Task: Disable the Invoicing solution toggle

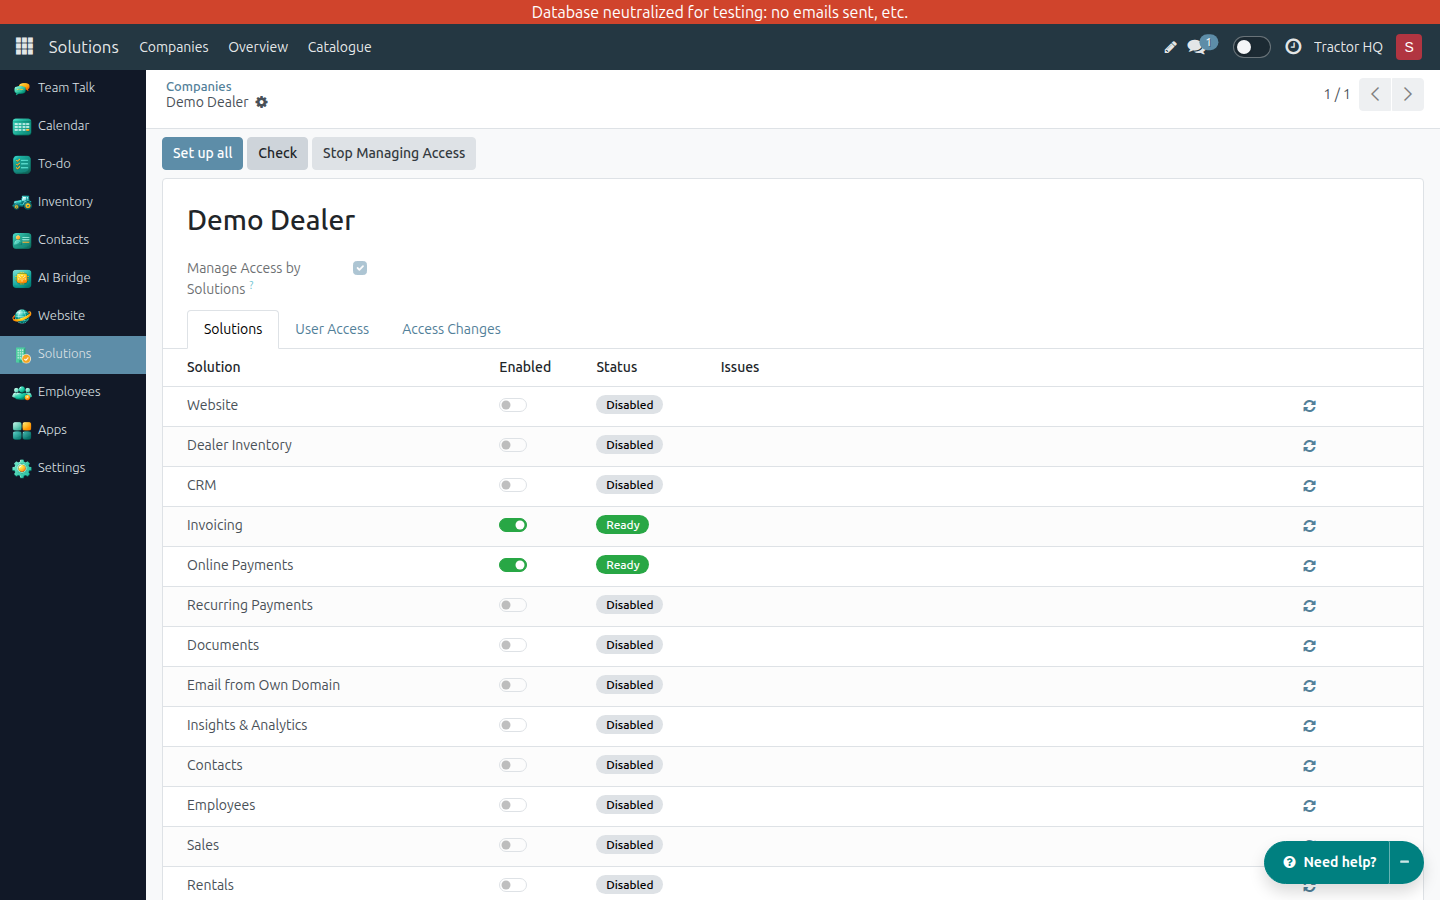Action: tap(513, 525)
